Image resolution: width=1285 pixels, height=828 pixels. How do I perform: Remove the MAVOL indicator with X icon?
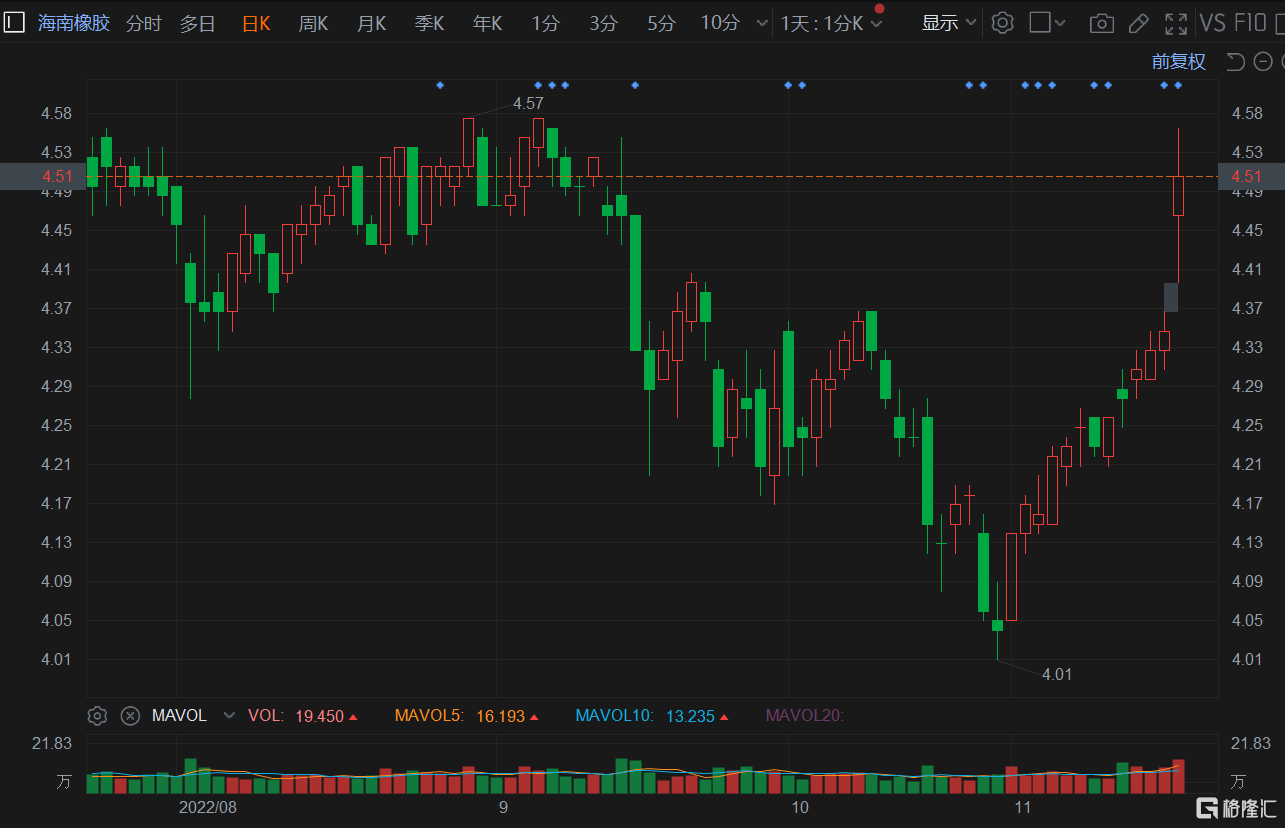130,716
